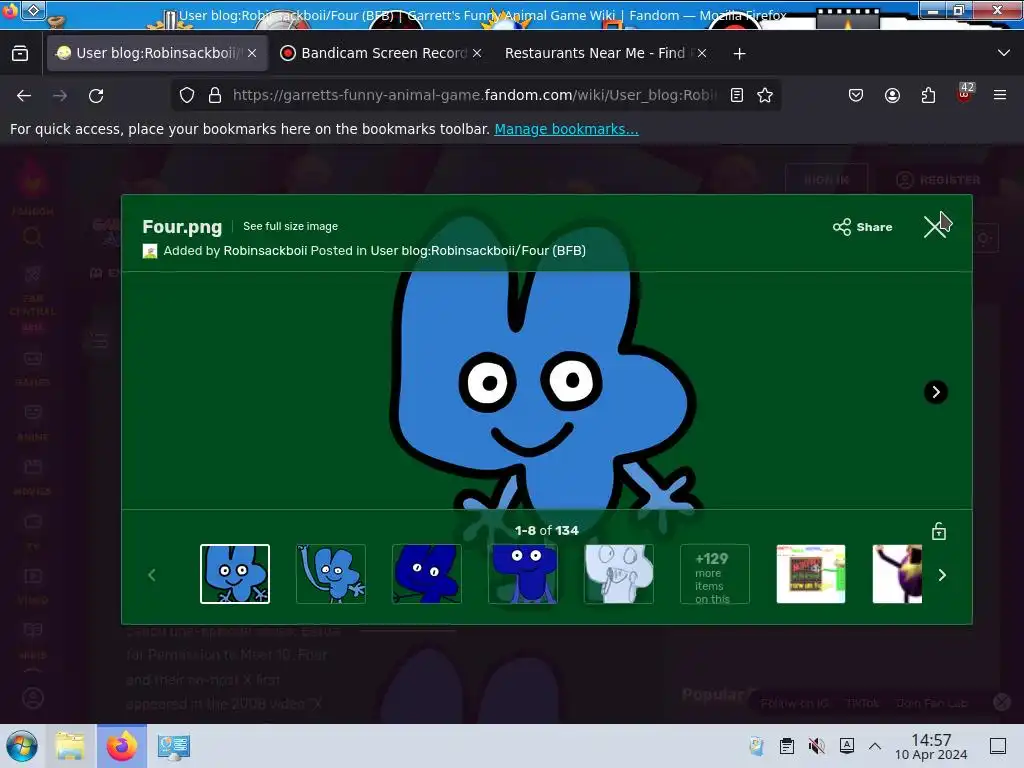Switch to User blog:Robinsackboii tab
This screenshot has width=1024, height=768.
pyautogui.click(x=157, y=53)
